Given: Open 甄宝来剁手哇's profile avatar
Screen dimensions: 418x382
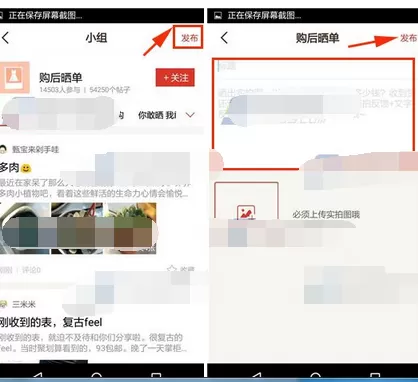Looking at the screenshot, I should (x=3, y=149).
